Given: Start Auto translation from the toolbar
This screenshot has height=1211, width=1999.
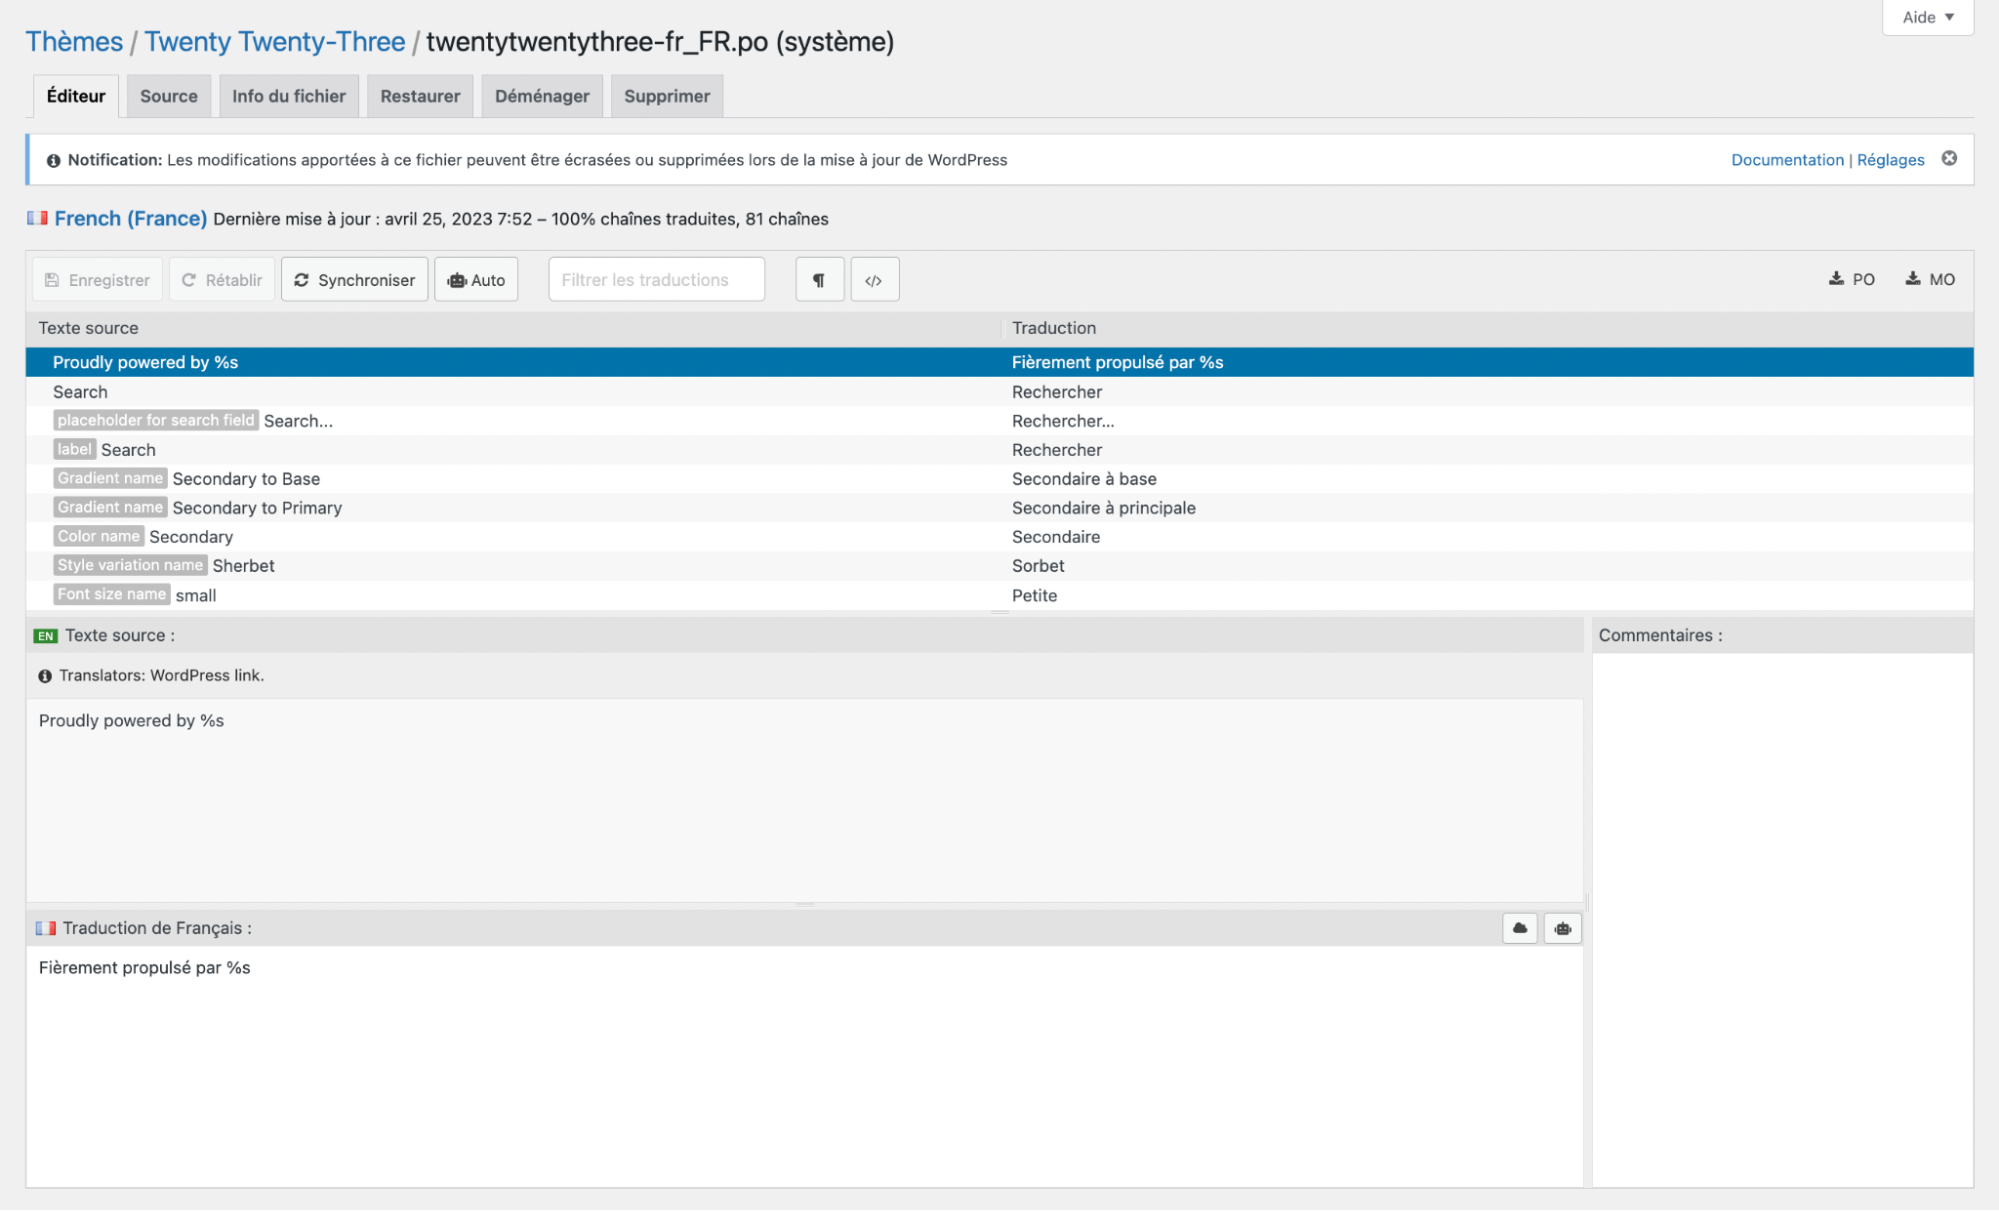Looking at the screenshot, I should point(476,280).
